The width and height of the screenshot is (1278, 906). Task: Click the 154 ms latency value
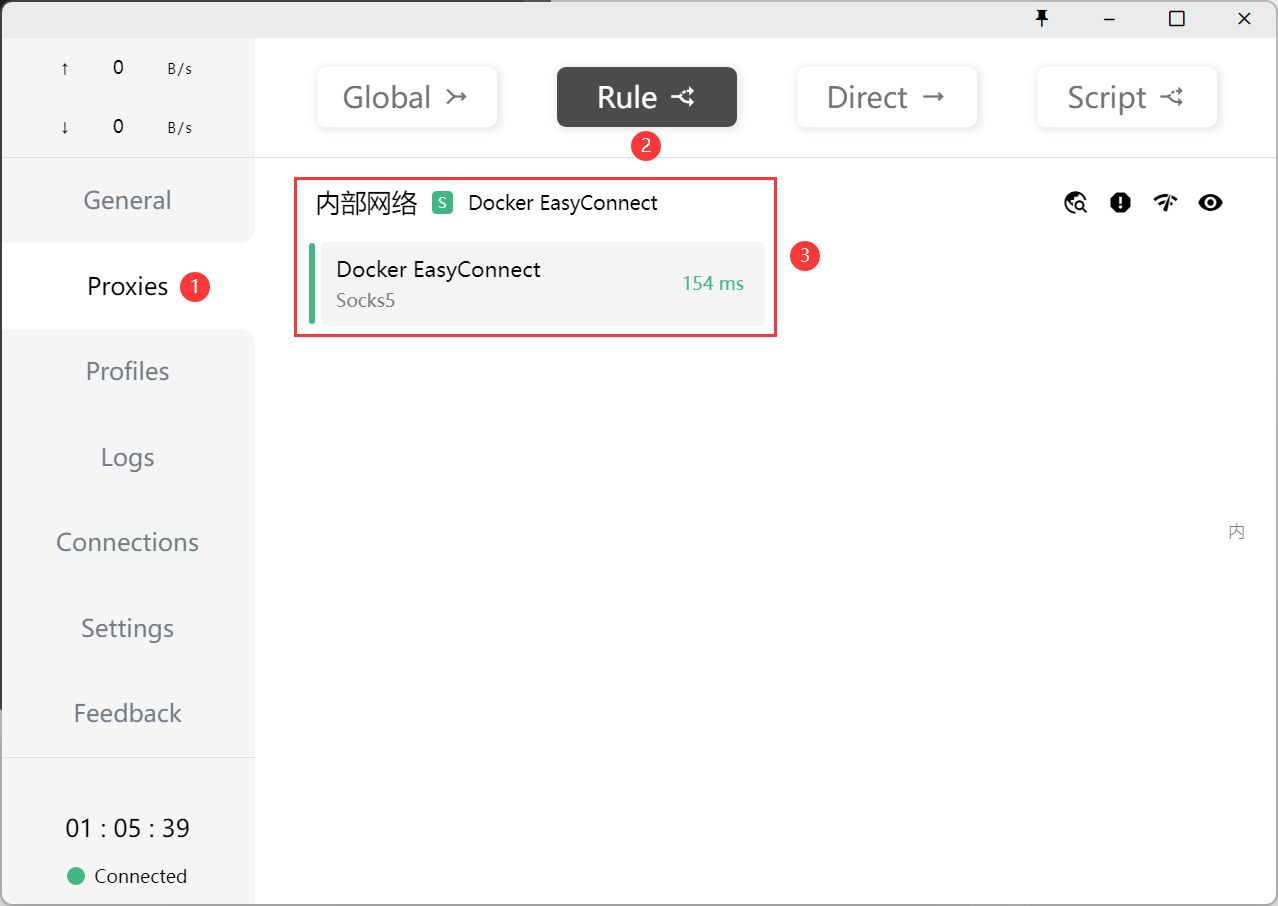[x=713, y=284]
